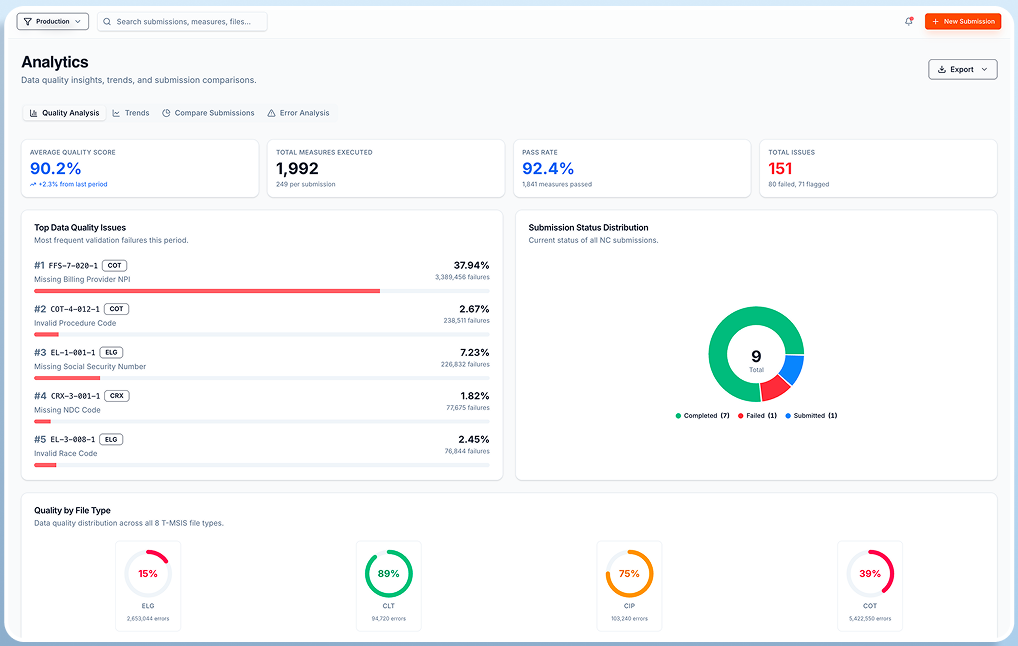
Task: Open the Compare Submissions tab
Action: pyautogui.click(x=208, y=113)
